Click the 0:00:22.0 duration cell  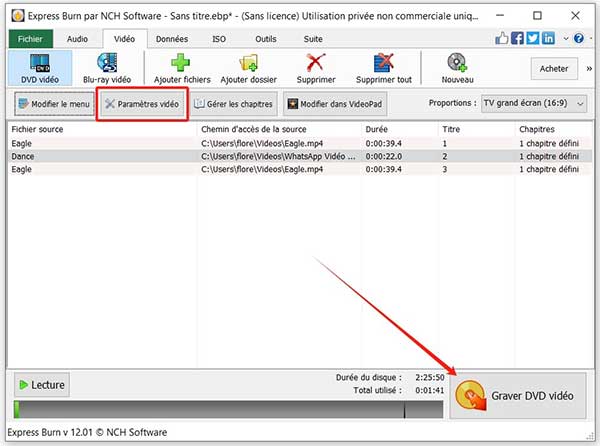pyautogui.click(x=383, y=156)
